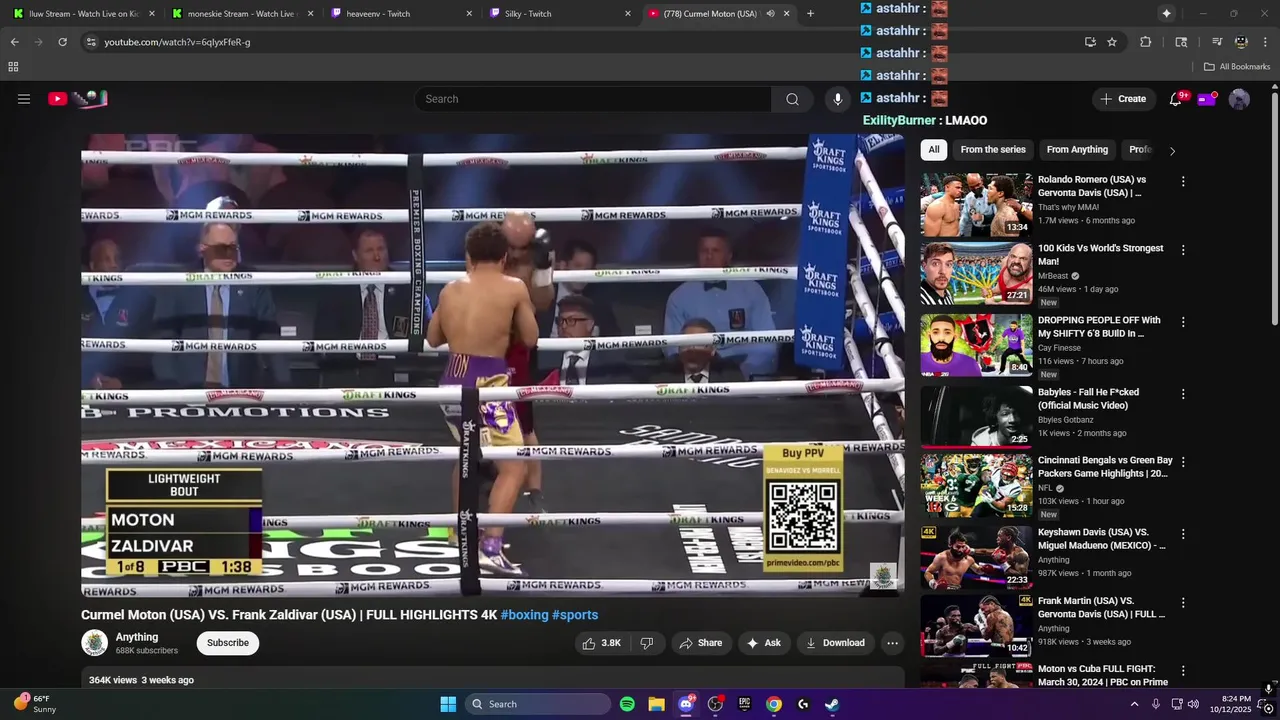The width and height of the screenshot is (1280, 720).
Task: Reload the page in browser toolbar
Action: [62, 42]
